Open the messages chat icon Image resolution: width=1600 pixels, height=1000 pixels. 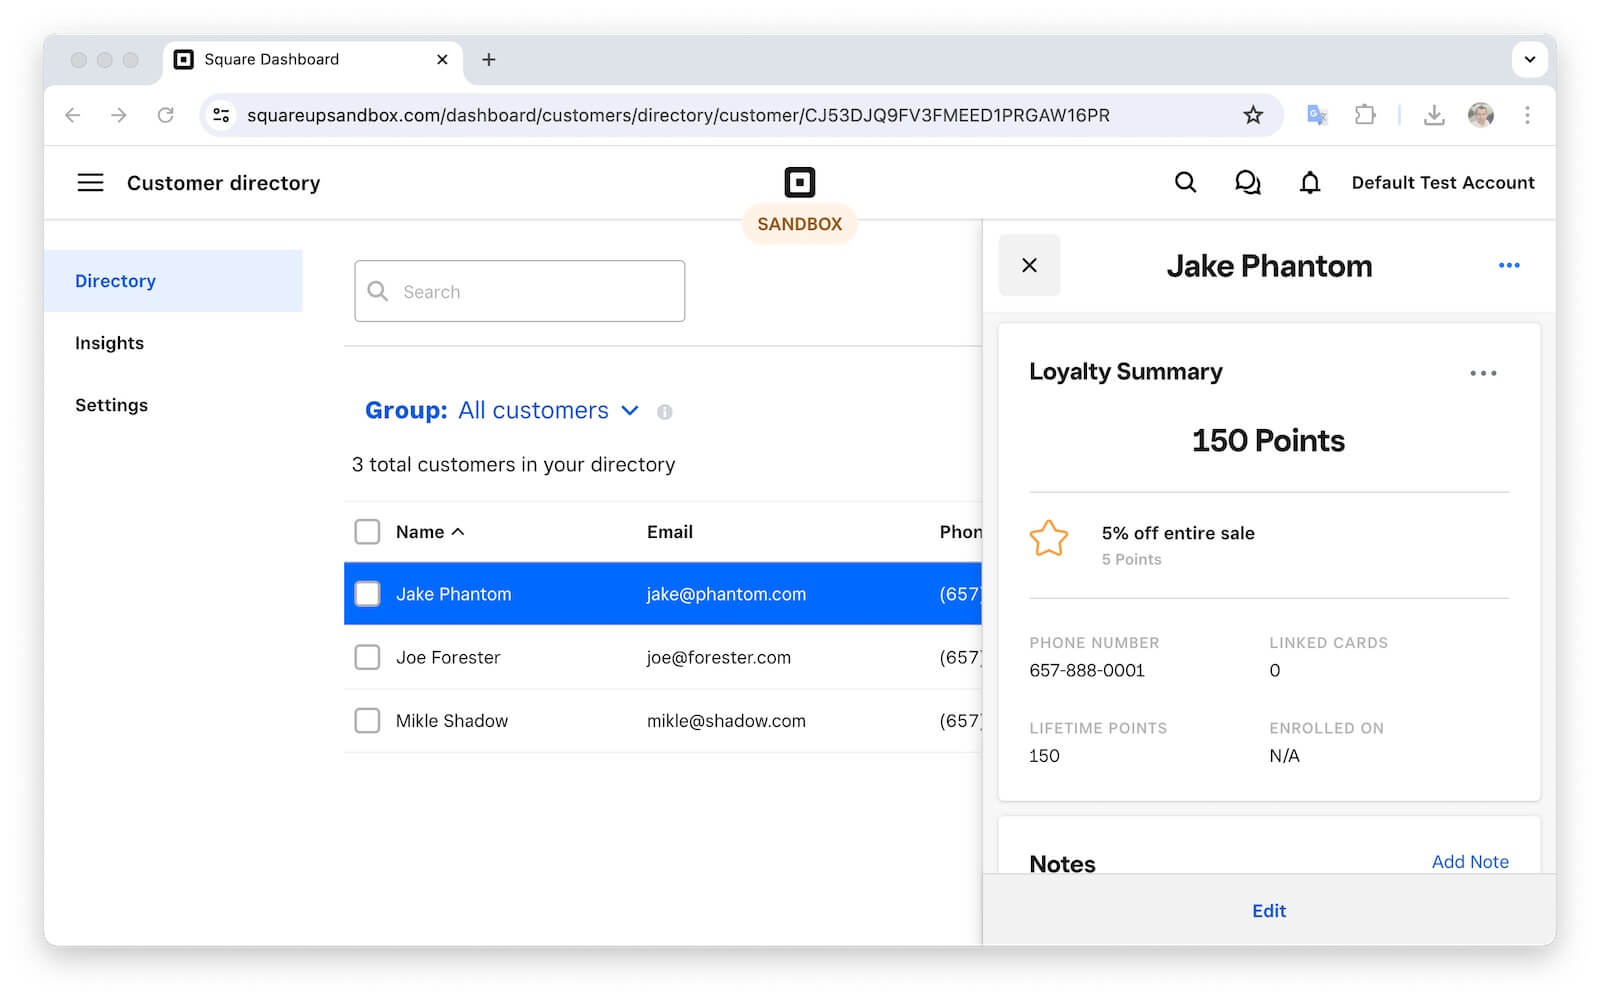coord(1247,182)
